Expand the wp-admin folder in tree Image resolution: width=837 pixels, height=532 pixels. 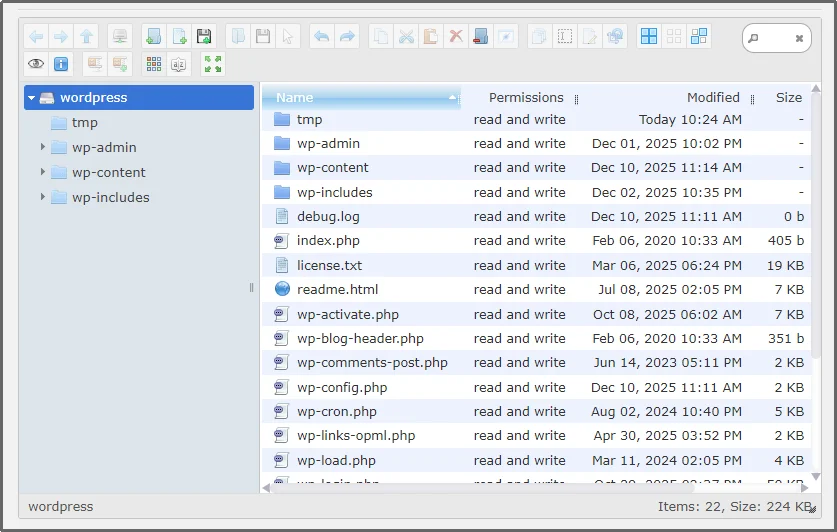pos(43,147)
